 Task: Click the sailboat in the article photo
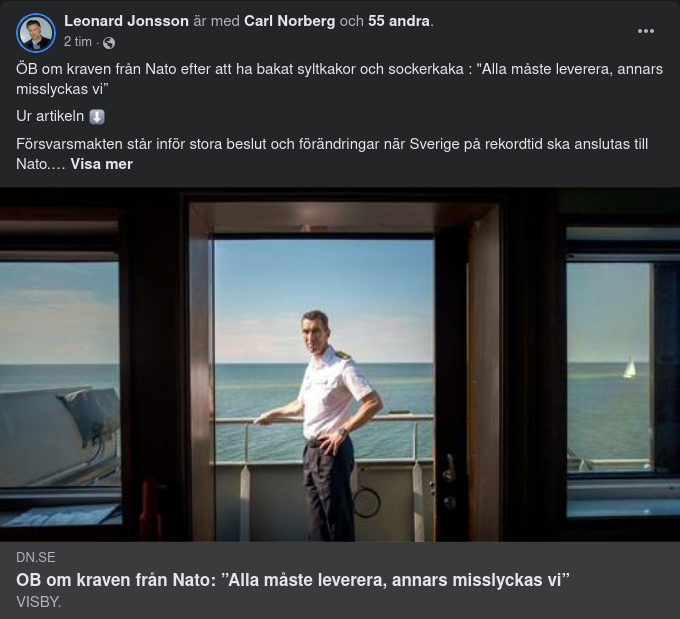pos(630,368)
